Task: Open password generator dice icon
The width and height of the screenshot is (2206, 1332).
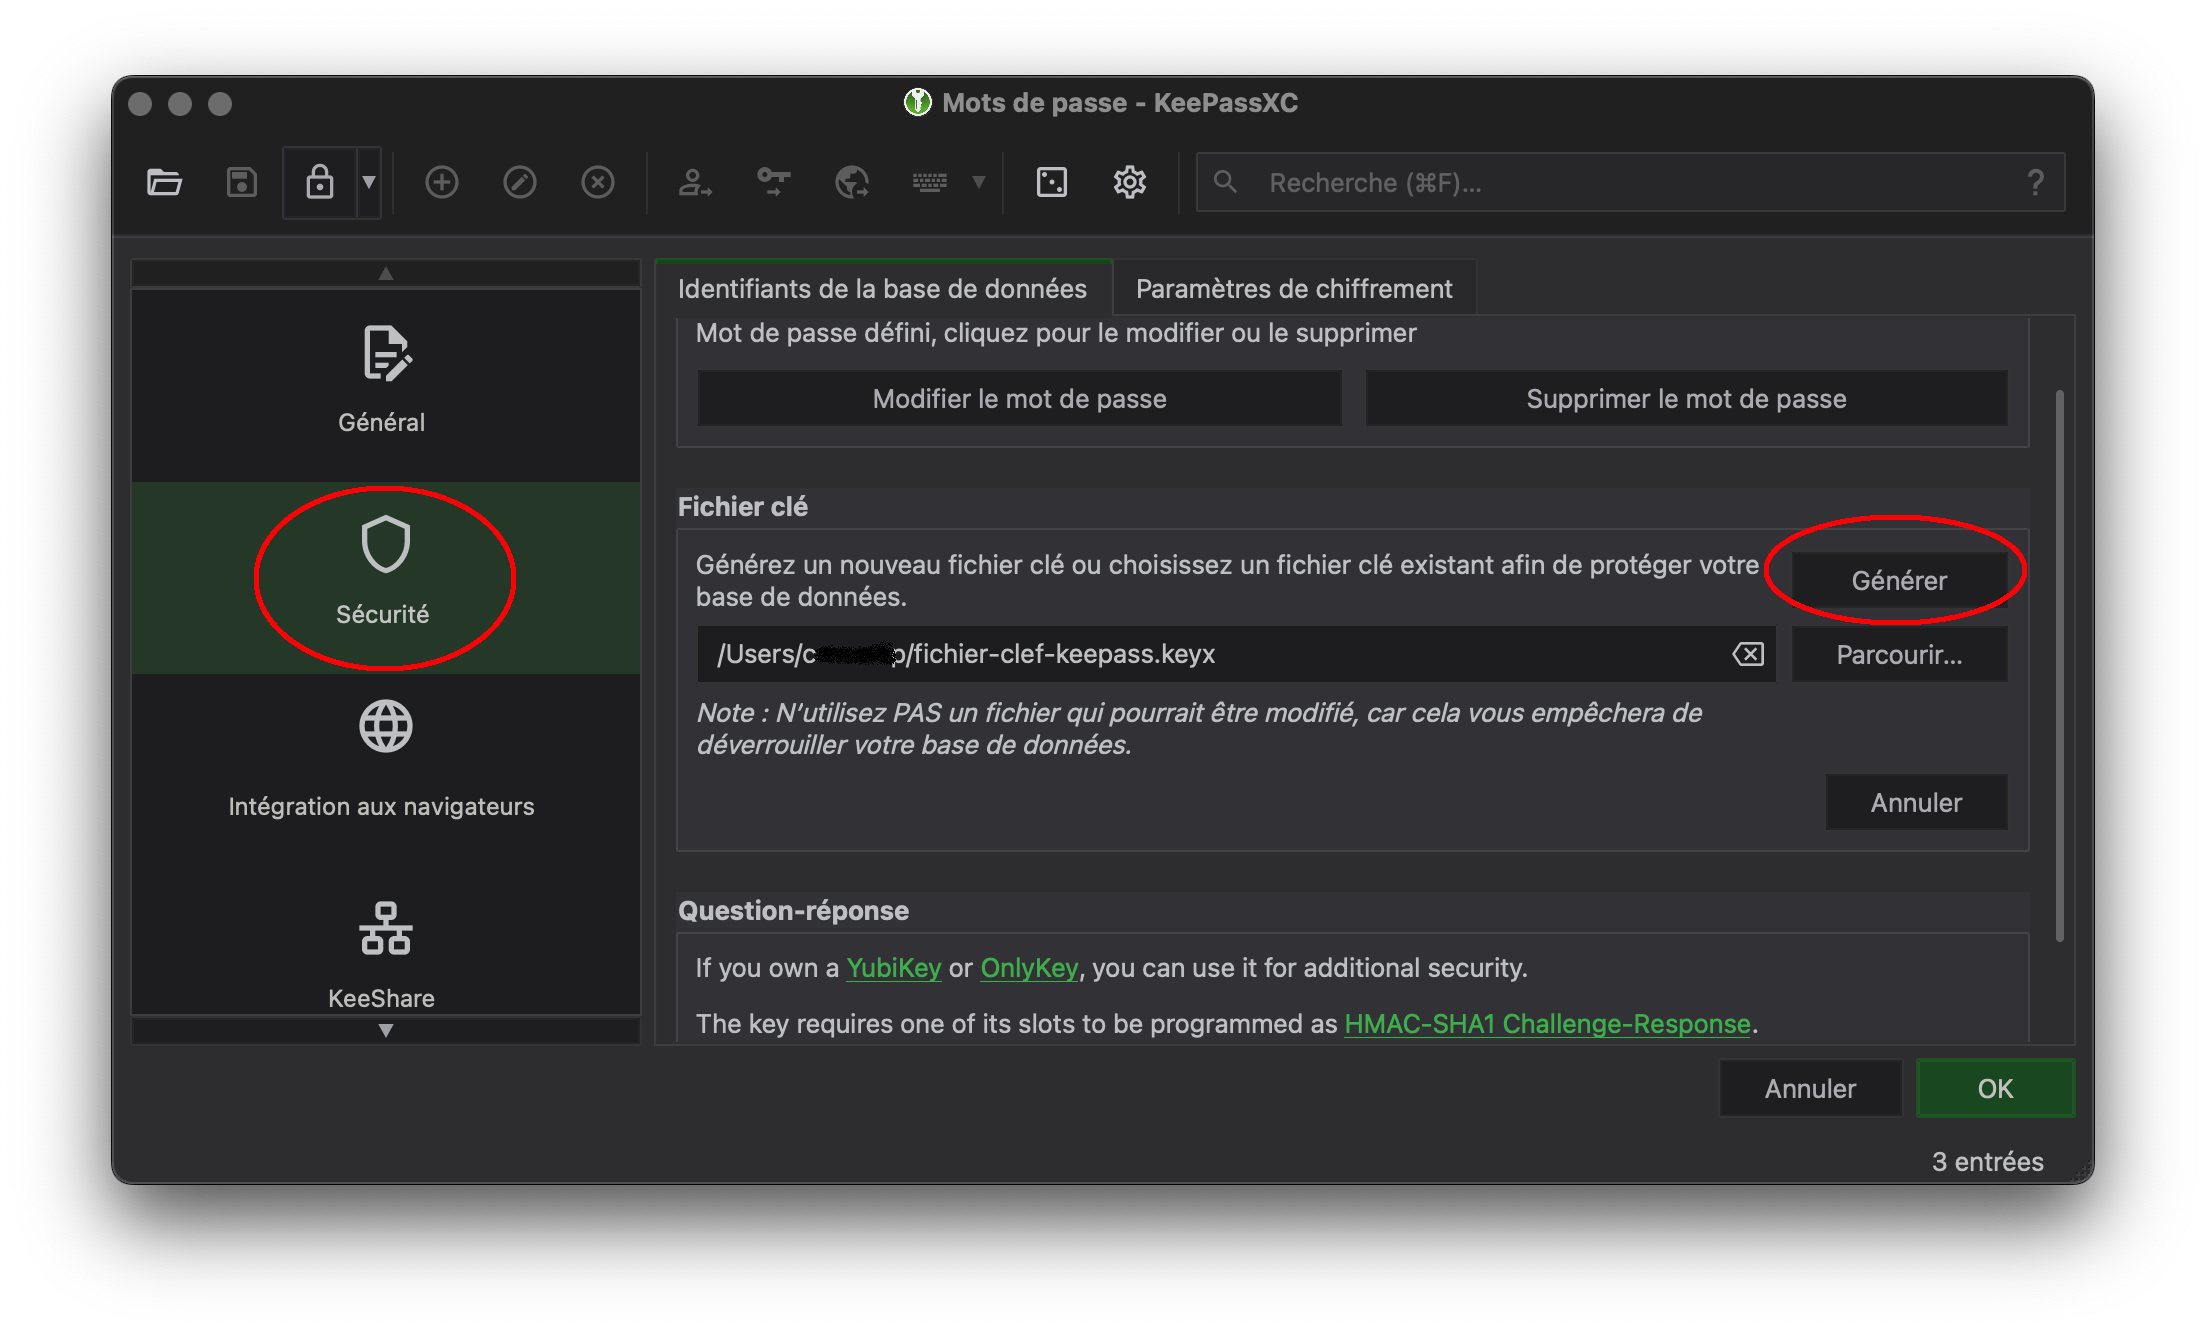Action: coord(1051,182)
